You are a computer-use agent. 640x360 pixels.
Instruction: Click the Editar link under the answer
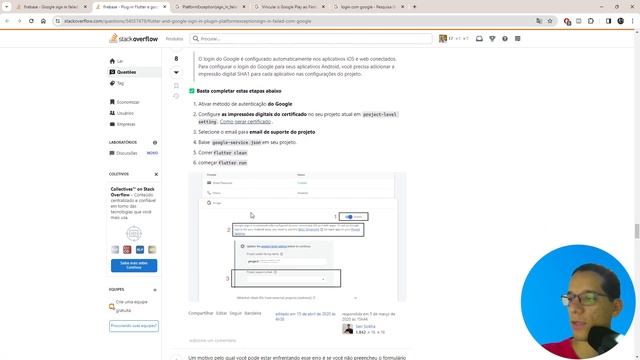[221, 313]
